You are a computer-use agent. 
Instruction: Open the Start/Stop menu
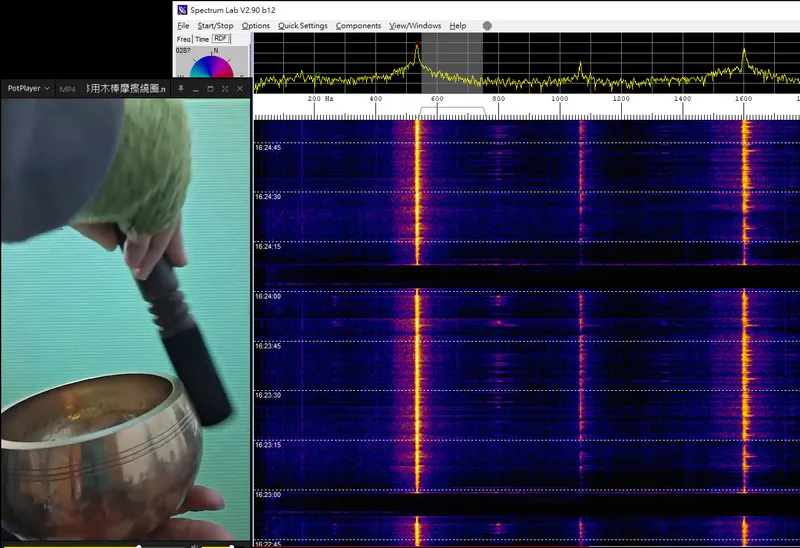[215, 25]
